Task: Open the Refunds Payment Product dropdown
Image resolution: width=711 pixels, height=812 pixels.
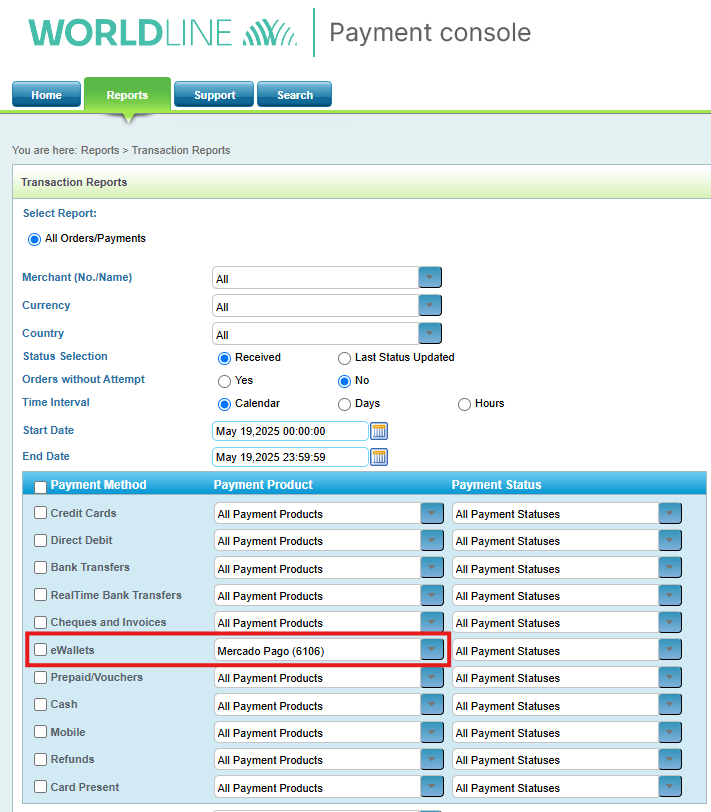Action: 431,760
